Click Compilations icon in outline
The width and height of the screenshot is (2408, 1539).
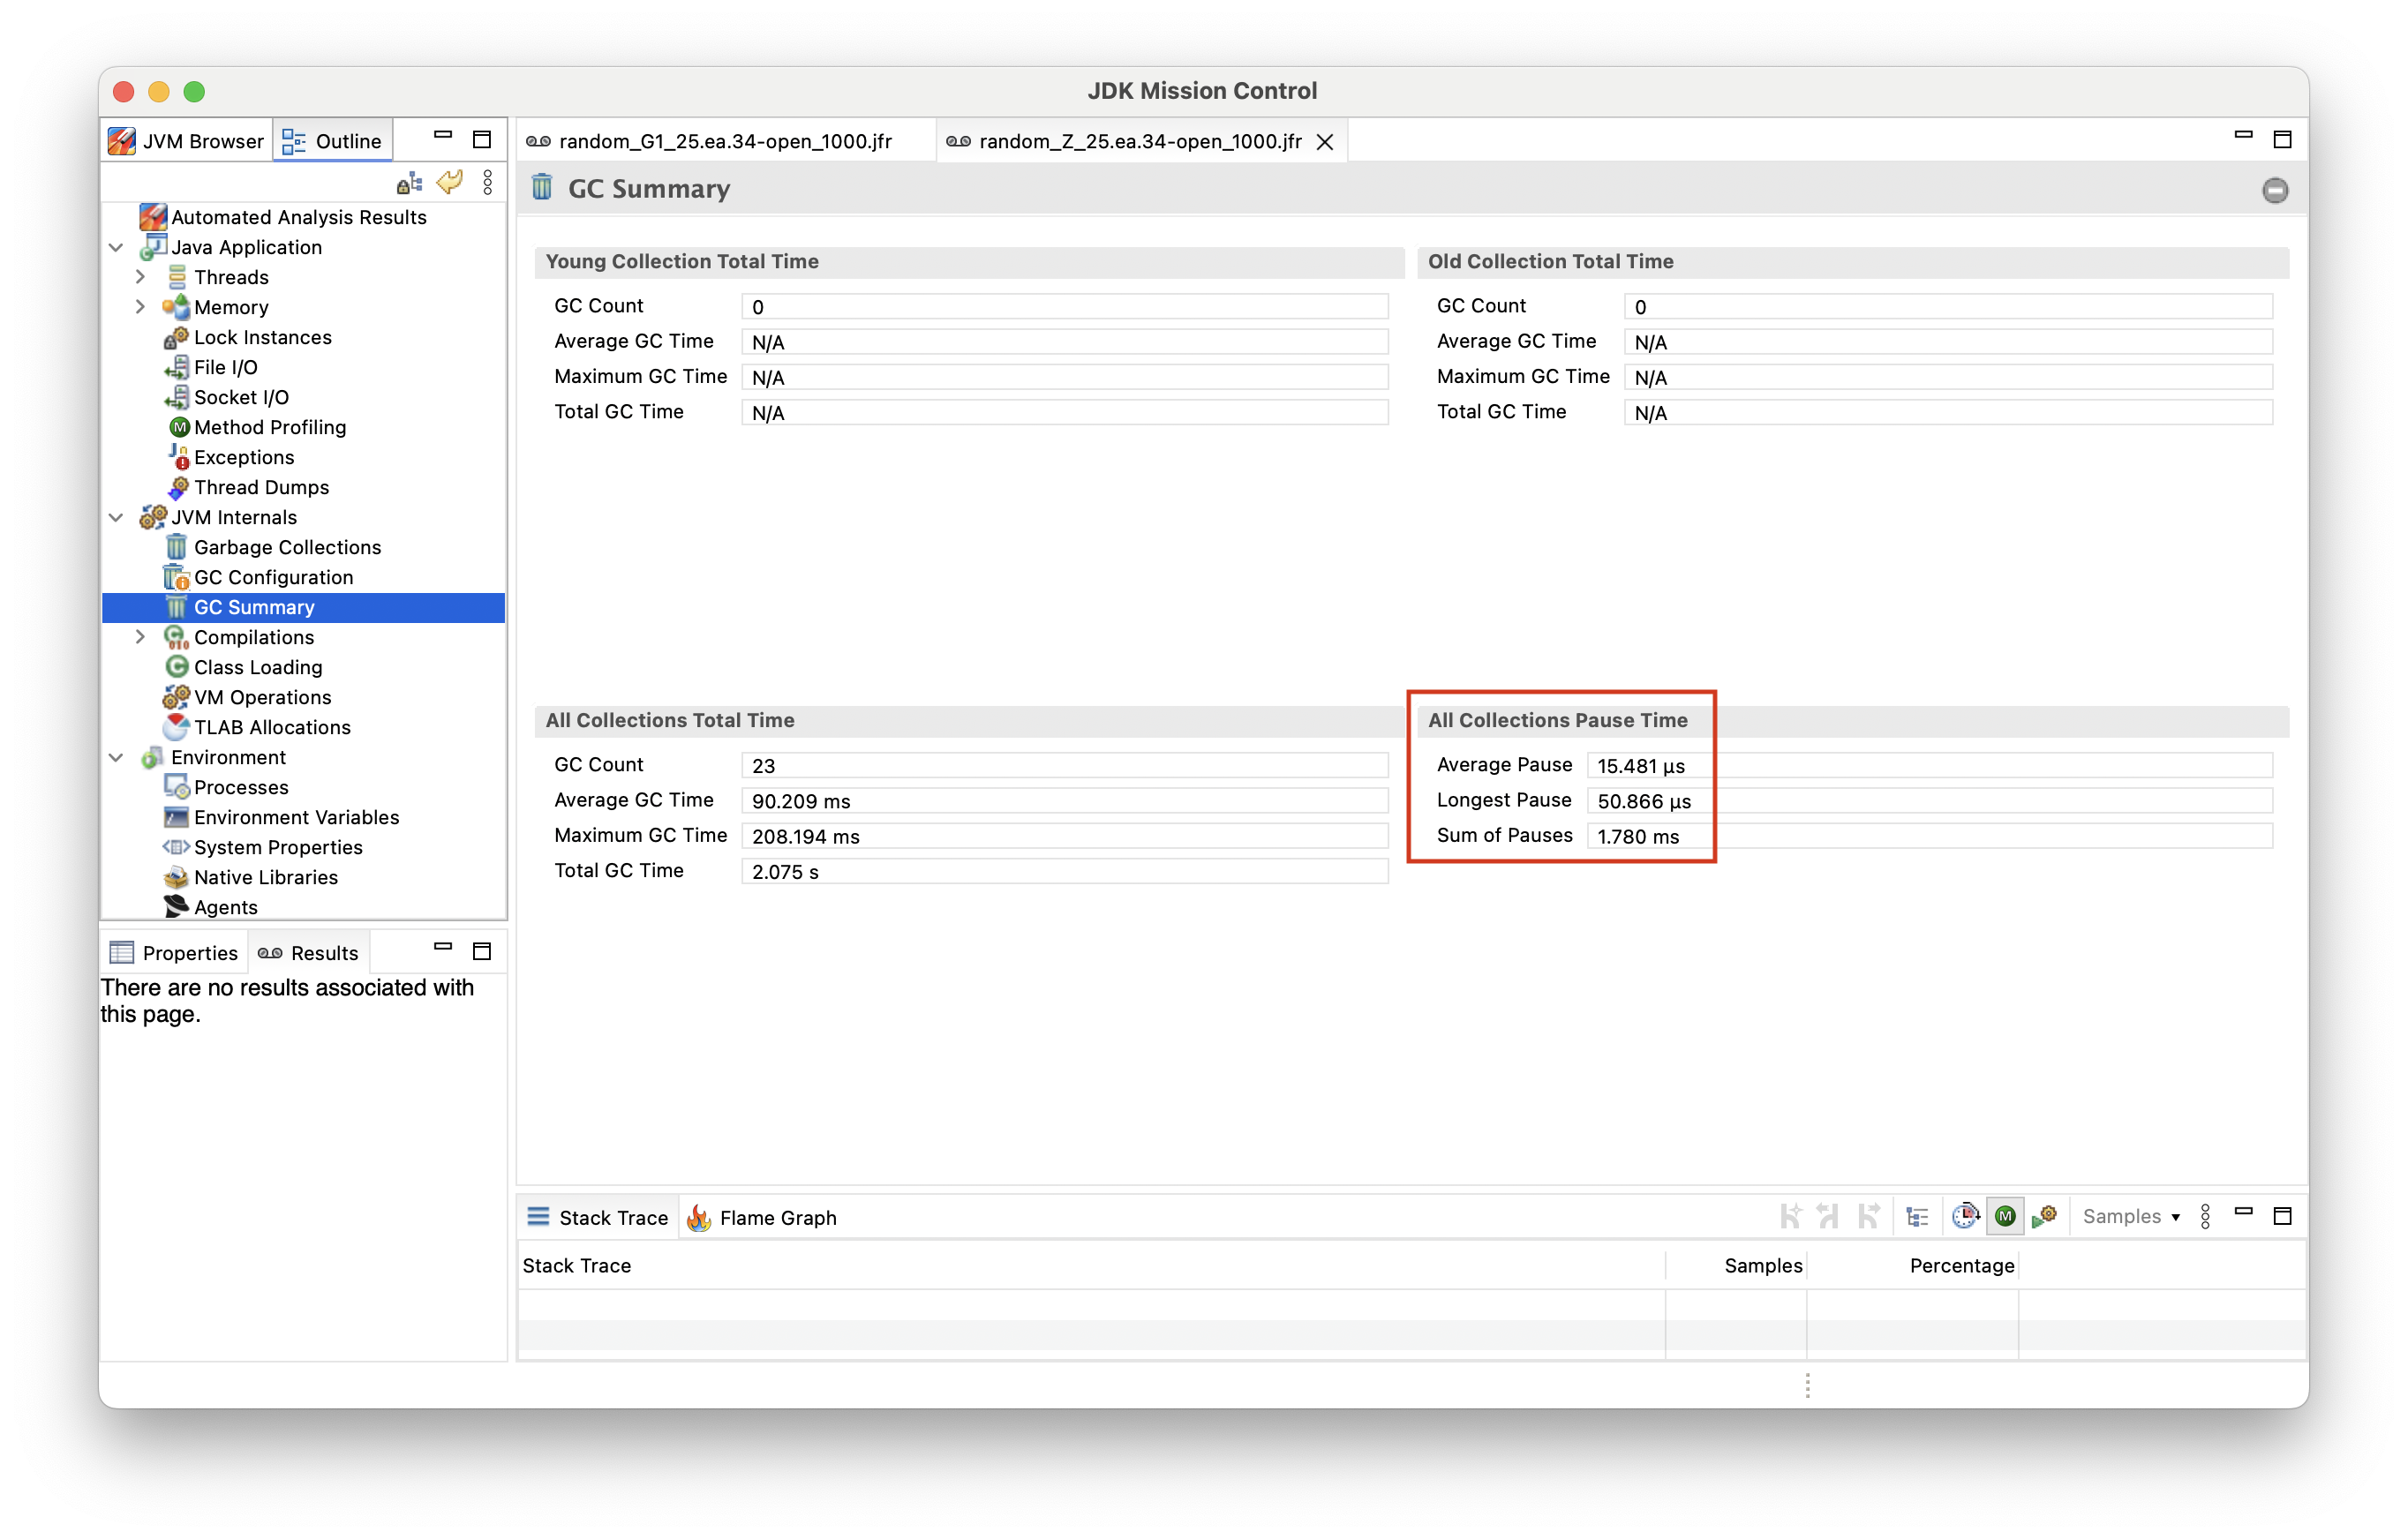pos(177,637)
